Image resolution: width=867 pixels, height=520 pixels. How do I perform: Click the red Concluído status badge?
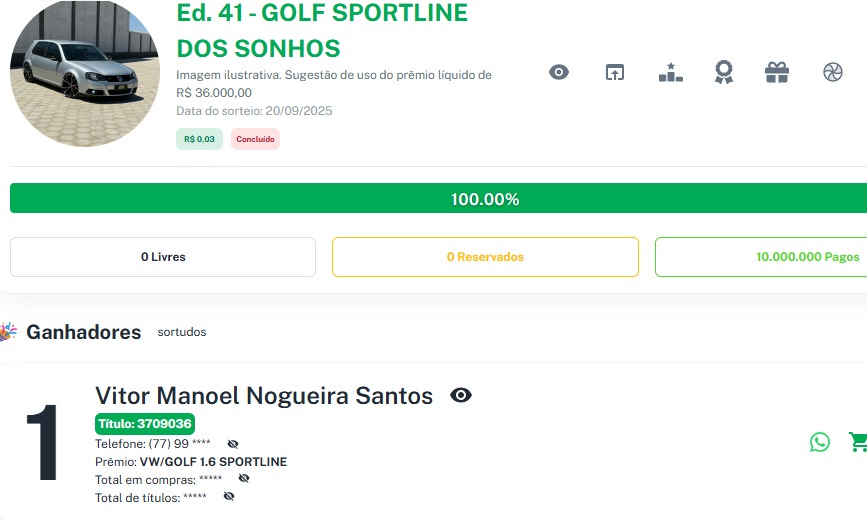pos(255,139)
